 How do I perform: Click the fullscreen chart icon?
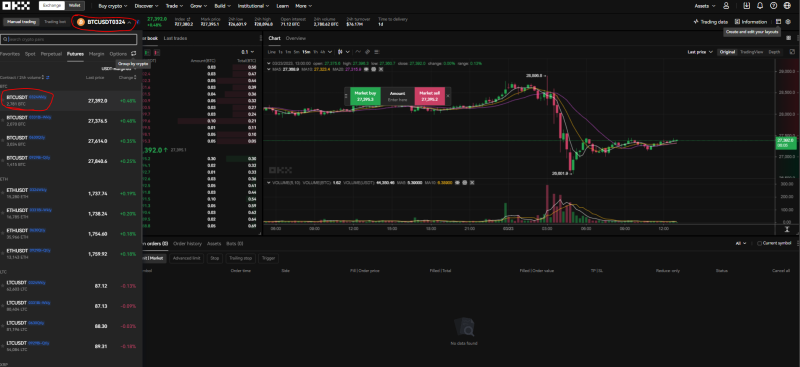(x=792, y=52)
